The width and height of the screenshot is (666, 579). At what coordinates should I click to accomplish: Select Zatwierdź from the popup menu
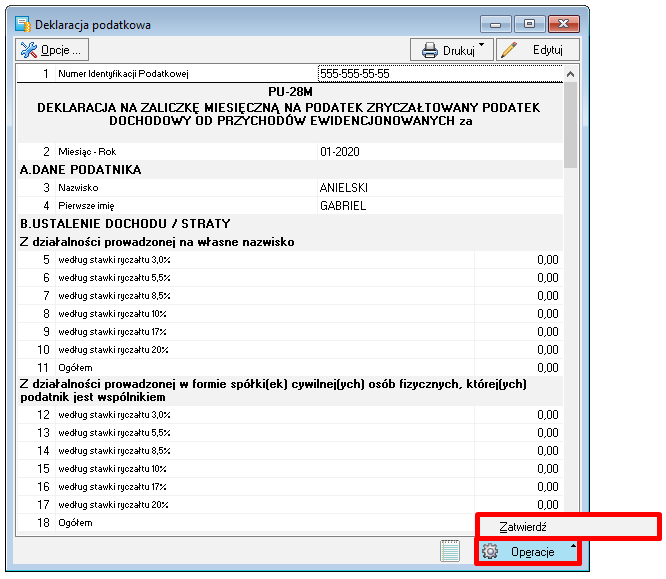click(568, 527)
